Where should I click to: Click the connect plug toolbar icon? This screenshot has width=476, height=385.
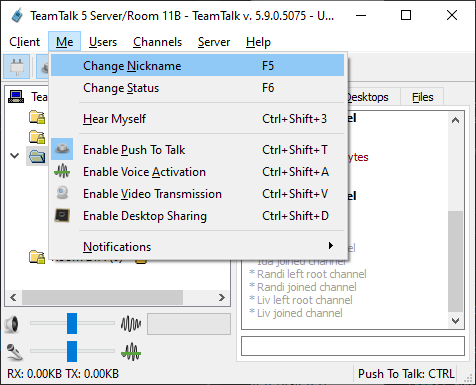click(x=16, y=66)
